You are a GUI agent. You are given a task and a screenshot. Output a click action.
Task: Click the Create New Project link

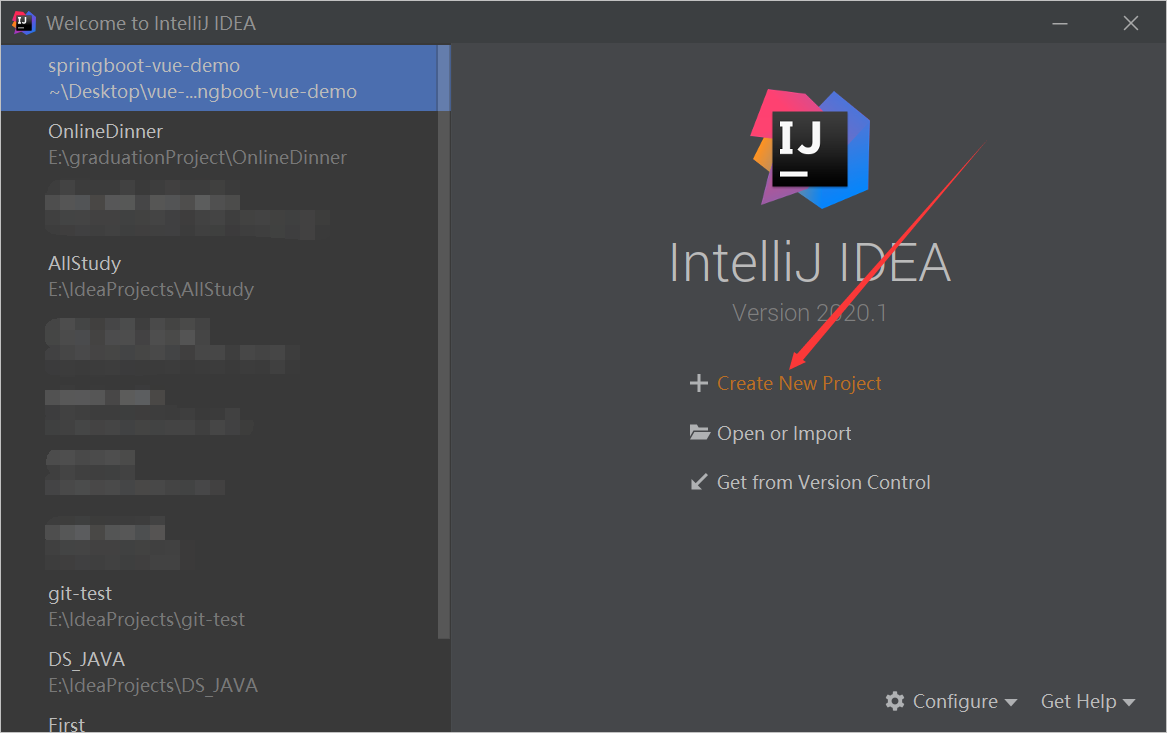pyautogui.click(x=799, y=383)
